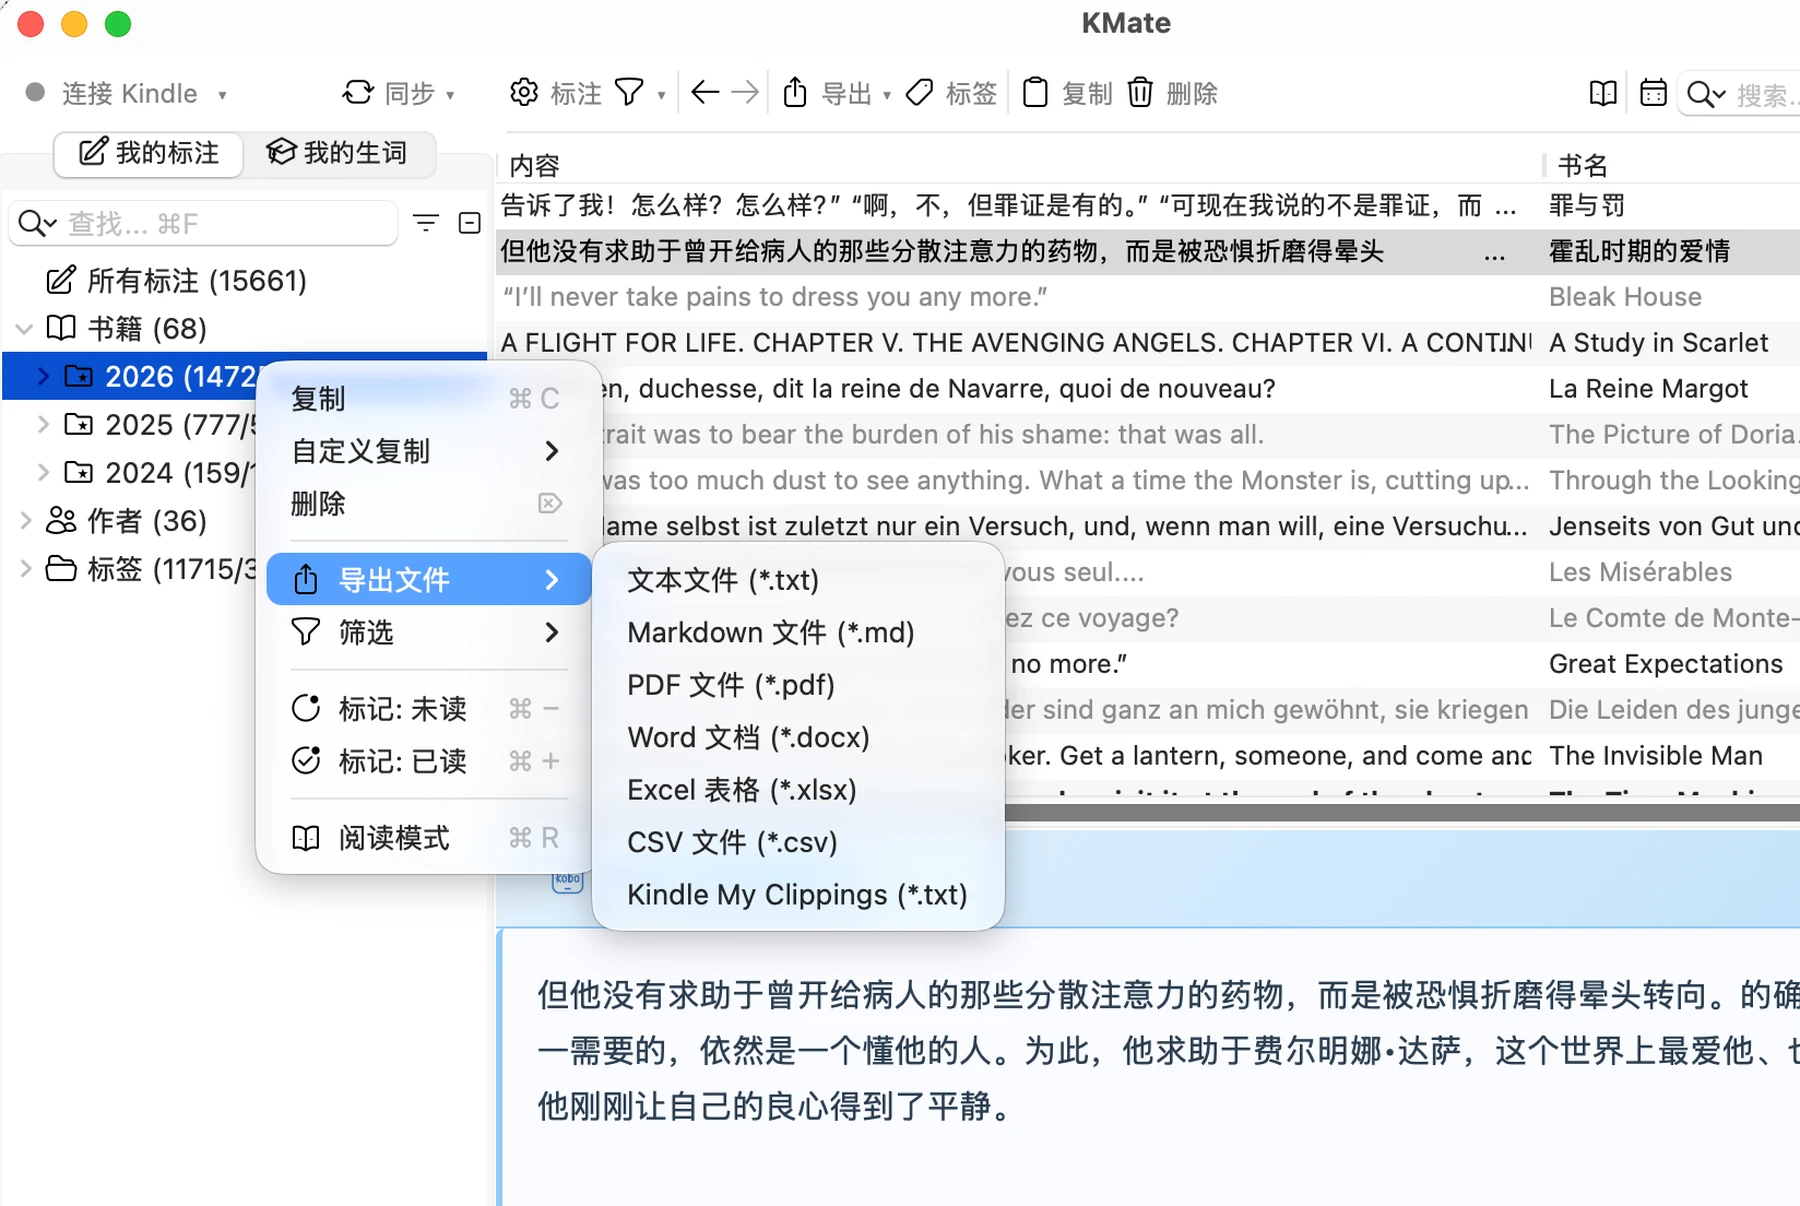Choose 删除 in the context menu

(x=428, y=503)
